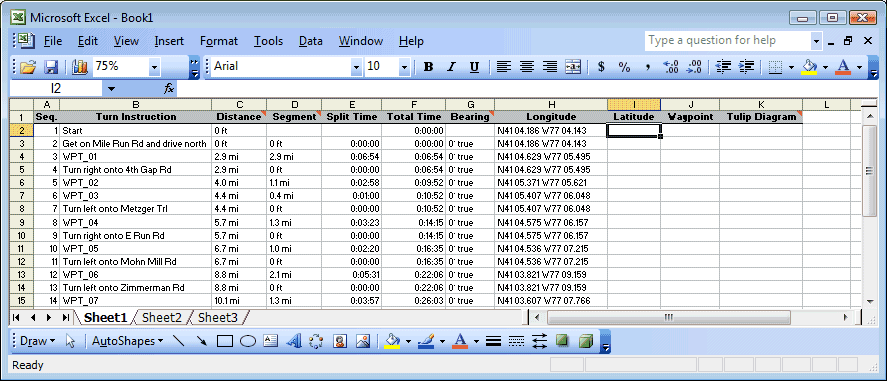Choose Line Style icon

pos(494,341)
